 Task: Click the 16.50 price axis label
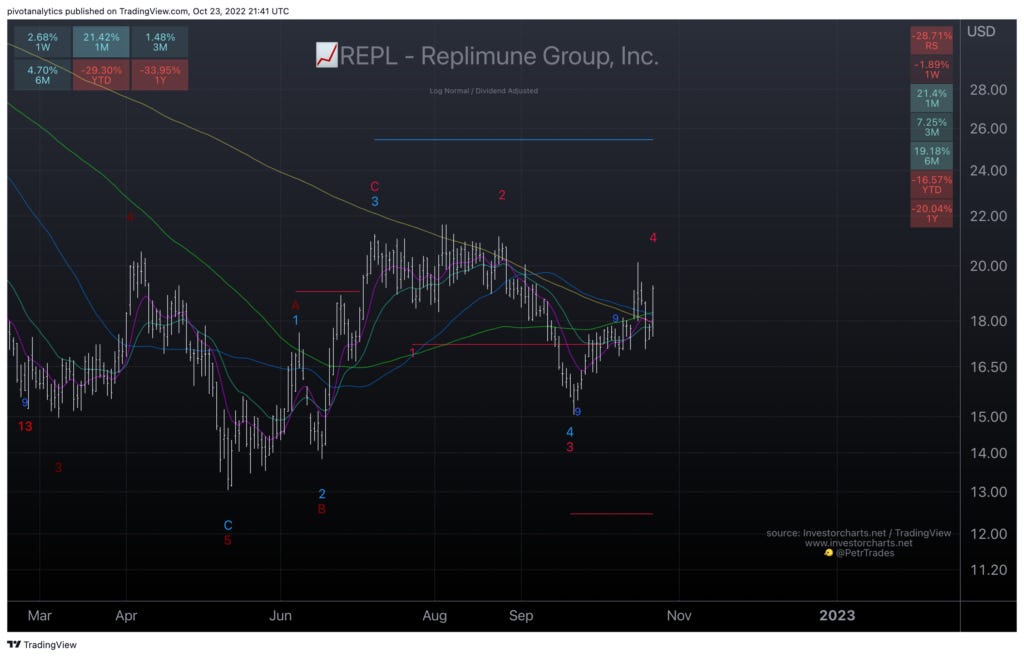pyautogui.click(x=988, y=367)
